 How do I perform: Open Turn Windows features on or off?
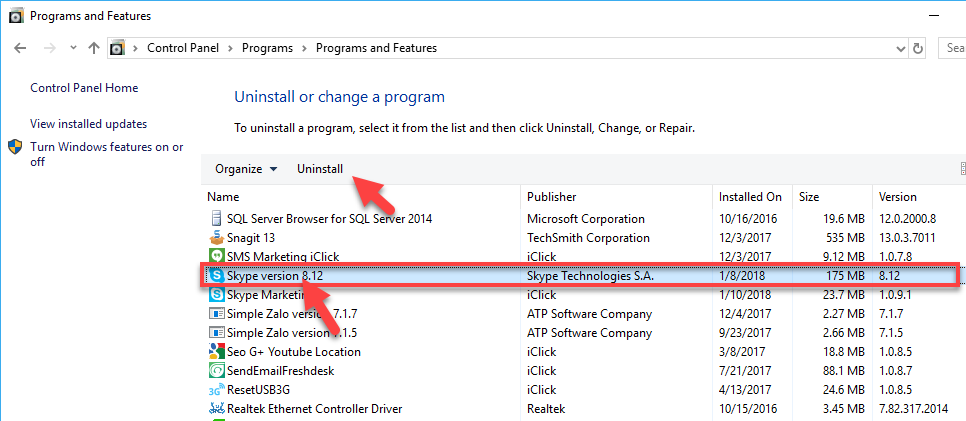point(107,155)
